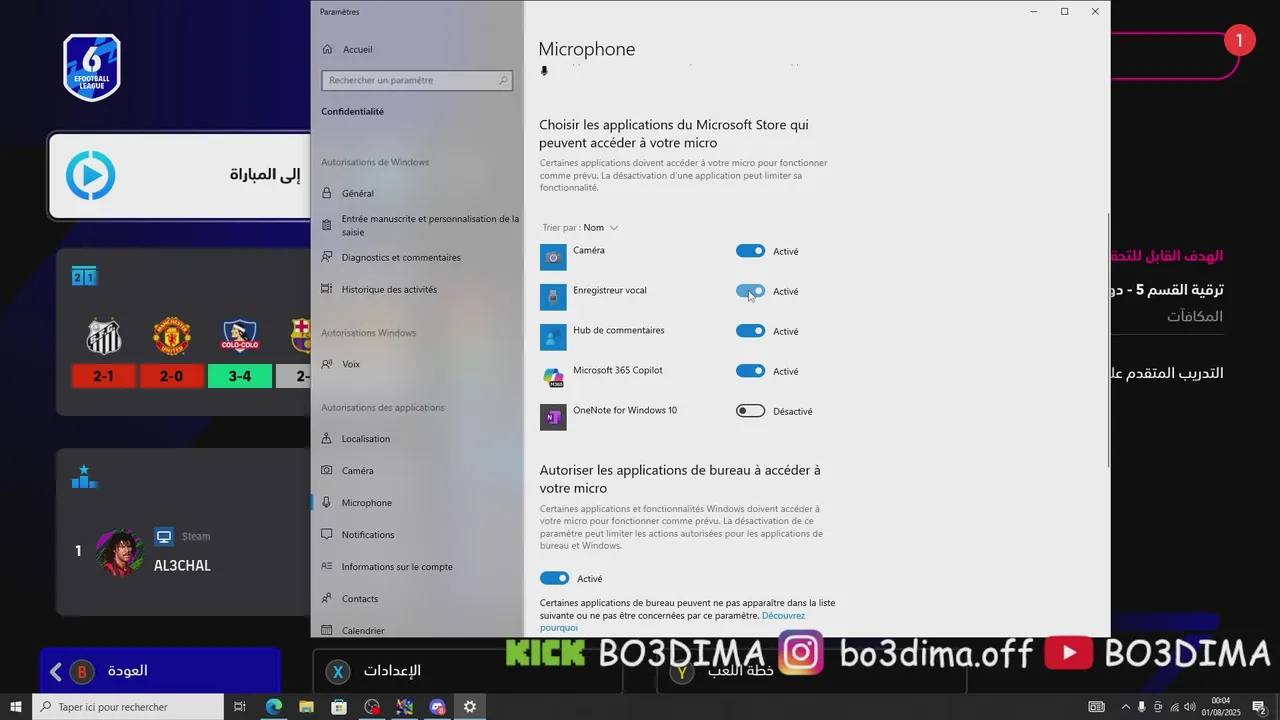Viewport: 1280px width, 720px height.
Task: Enable microphone access for OneNote for Windows 10
Action: [x=750, y=411]
